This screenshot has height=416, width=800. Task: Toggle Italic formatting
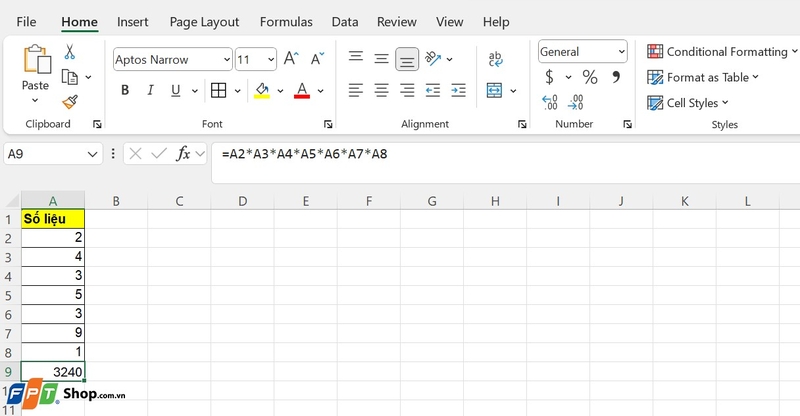click(150, 90)
